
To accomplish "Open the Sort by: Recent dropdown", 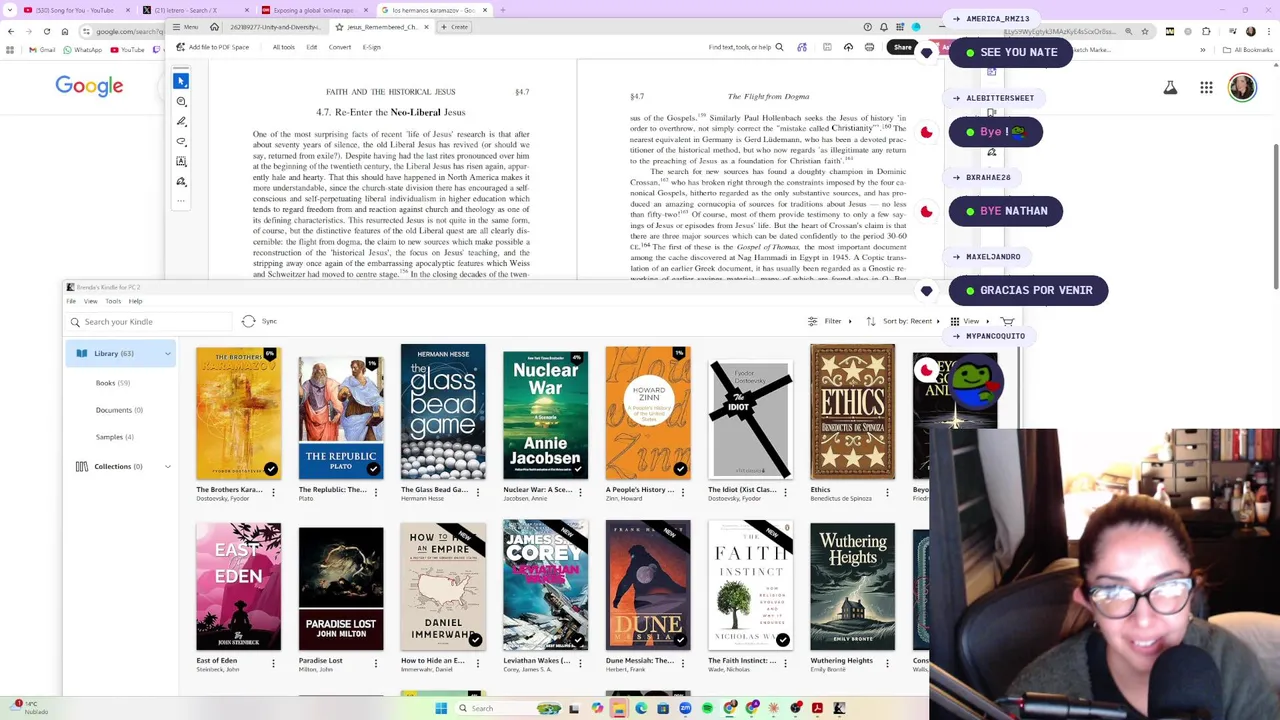I will pyautogui.click(x=905, y=321).
